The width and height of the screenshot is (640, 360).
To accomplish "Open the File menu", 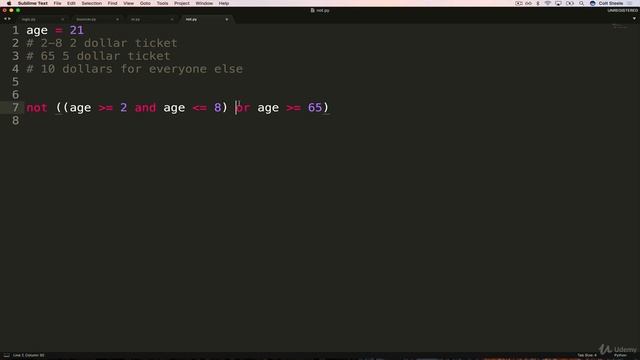I will [57, 3].
